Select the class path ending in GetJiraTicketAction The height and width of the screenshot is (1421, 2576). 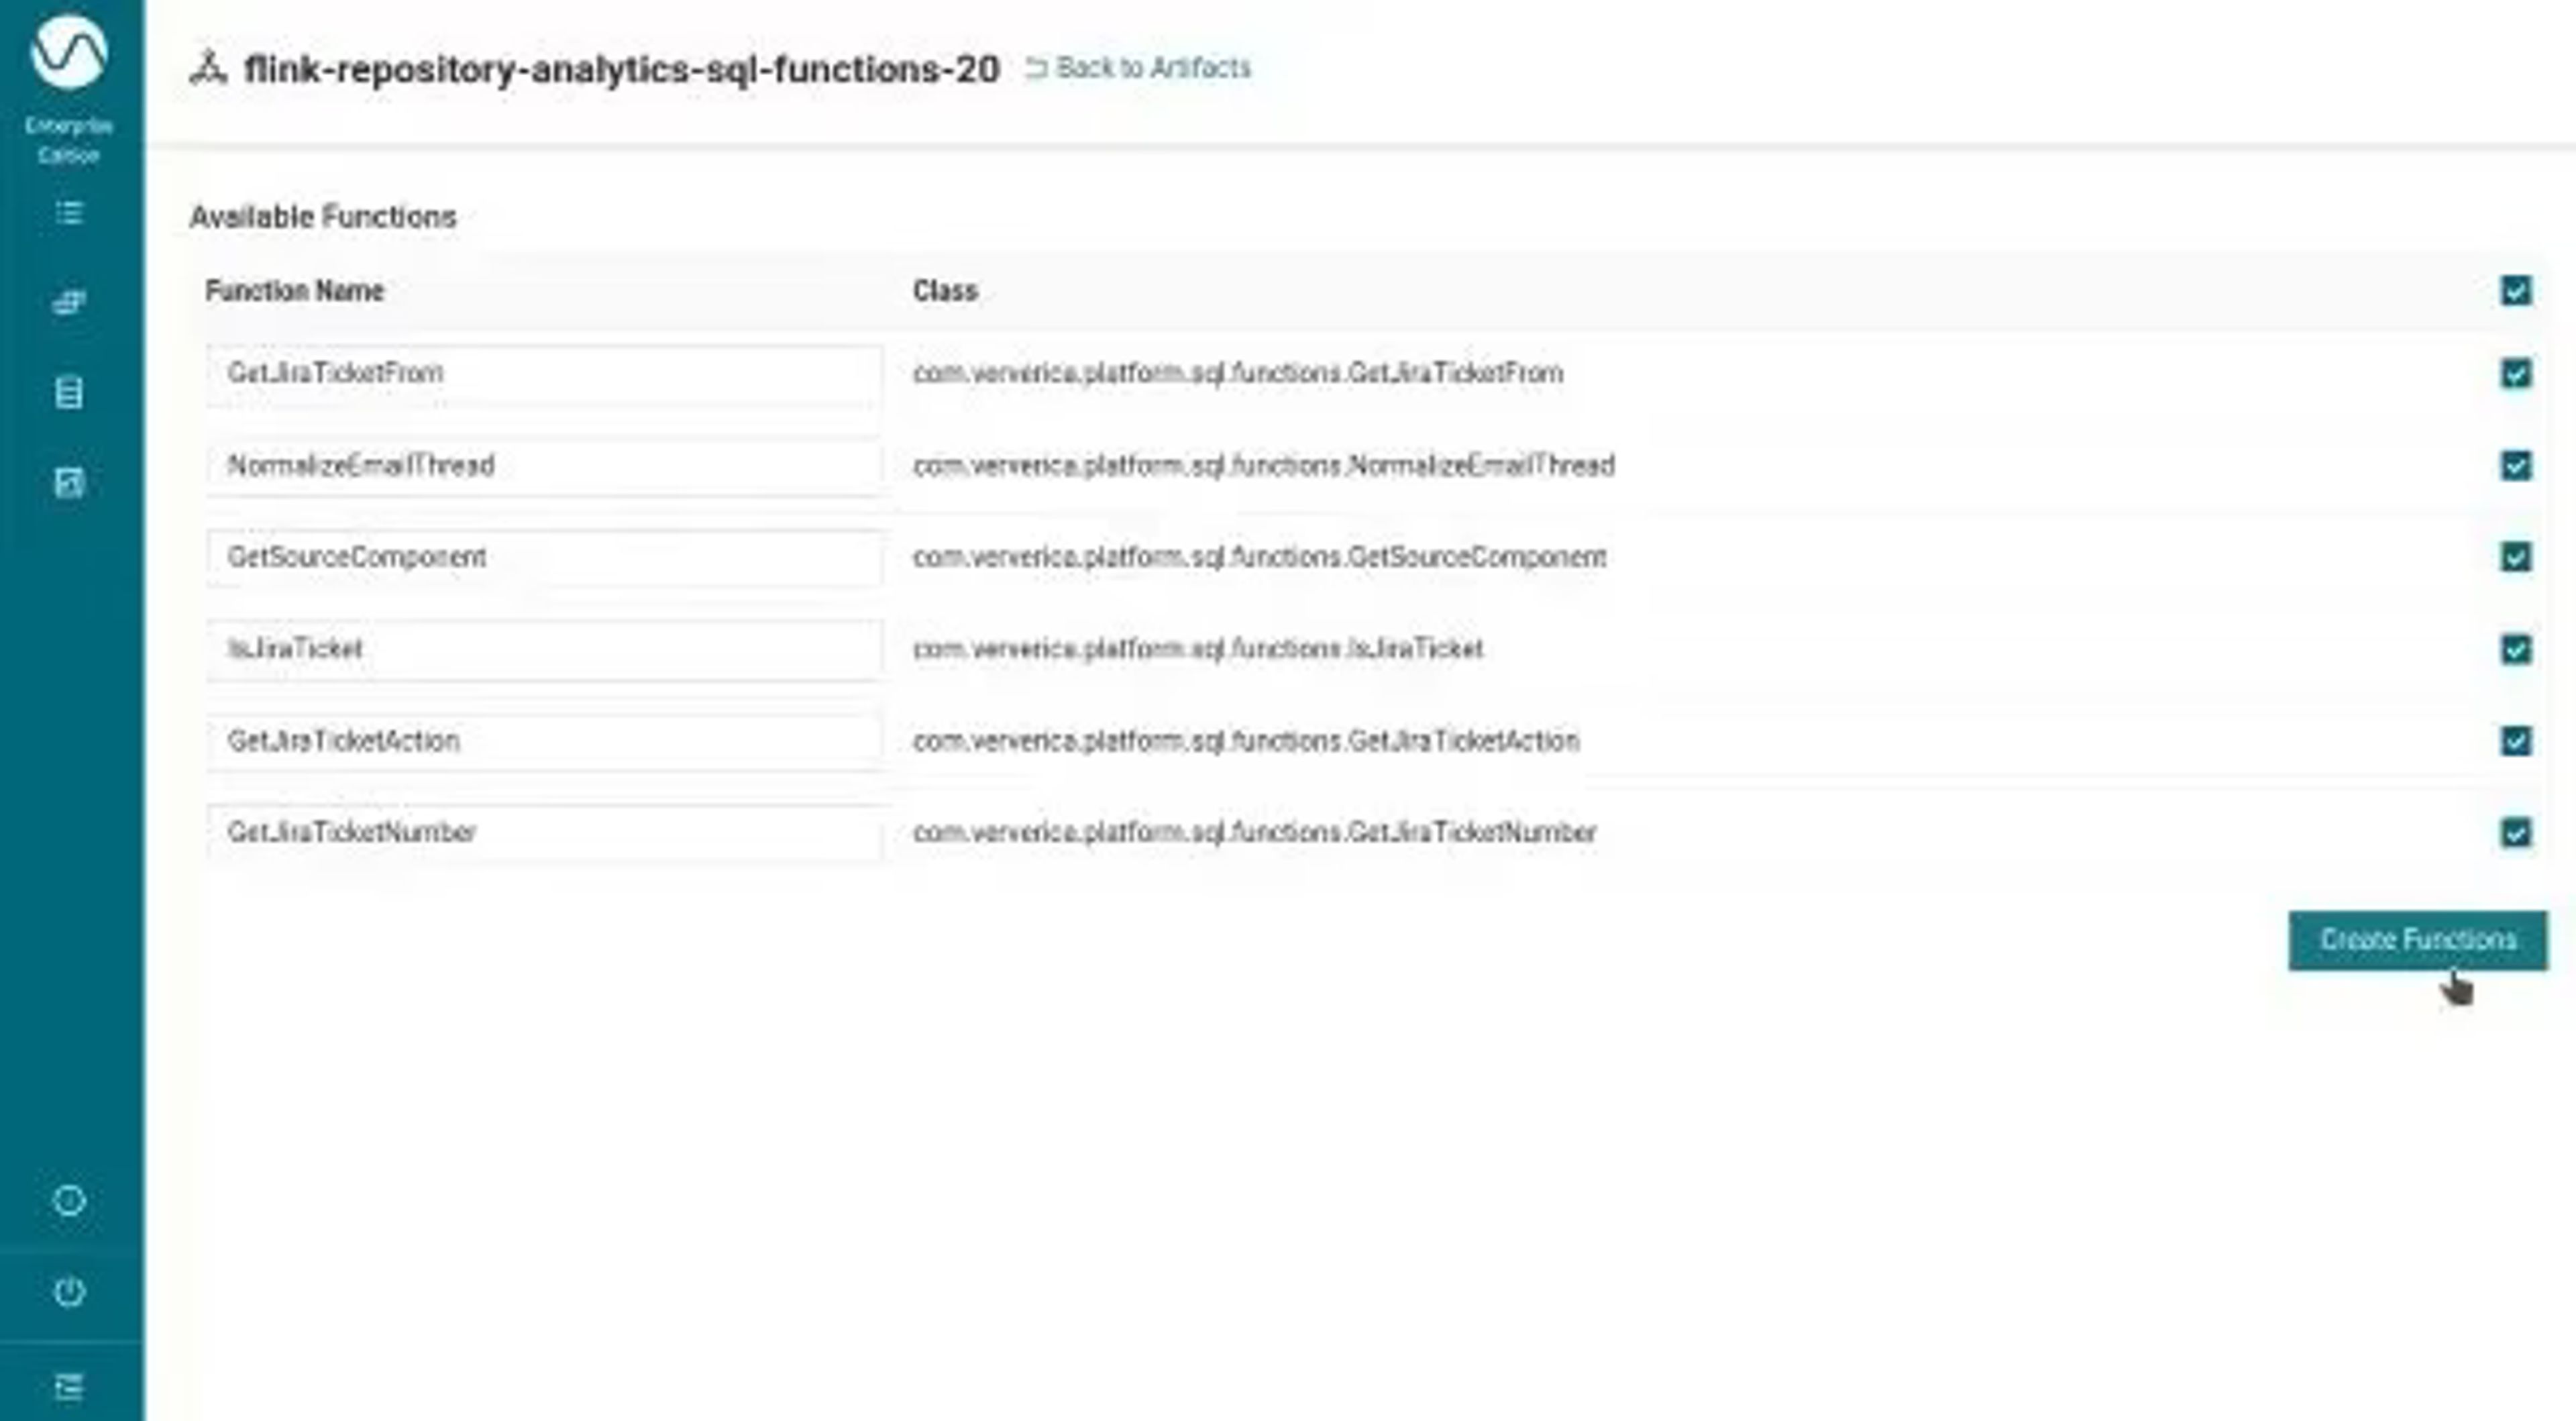coord(1246,741)
